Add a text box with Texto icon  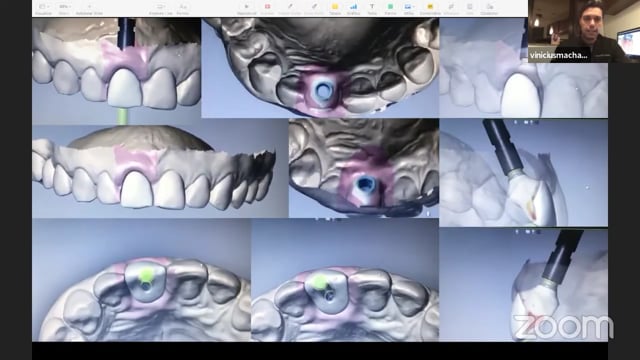(372, 7)
